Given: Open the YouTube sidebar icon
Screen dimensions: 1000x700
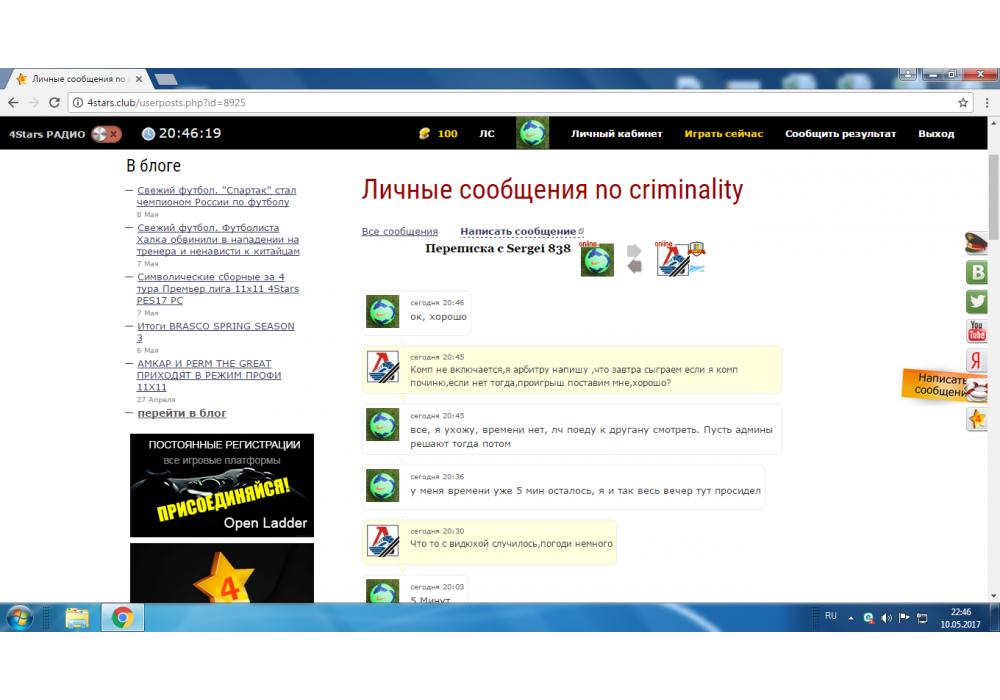Looking at the screenshot, I should pyautogui.click(x=976, y=331).
